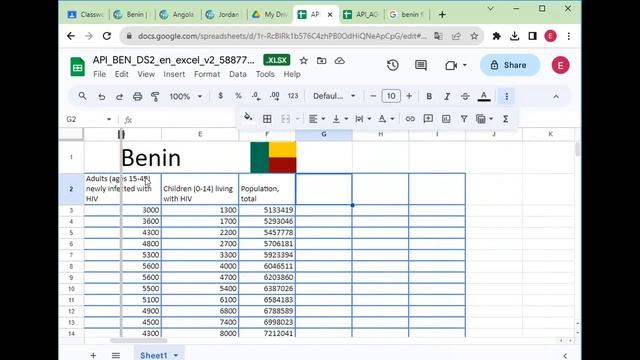Decrease font size with minus button

[373, 96]
